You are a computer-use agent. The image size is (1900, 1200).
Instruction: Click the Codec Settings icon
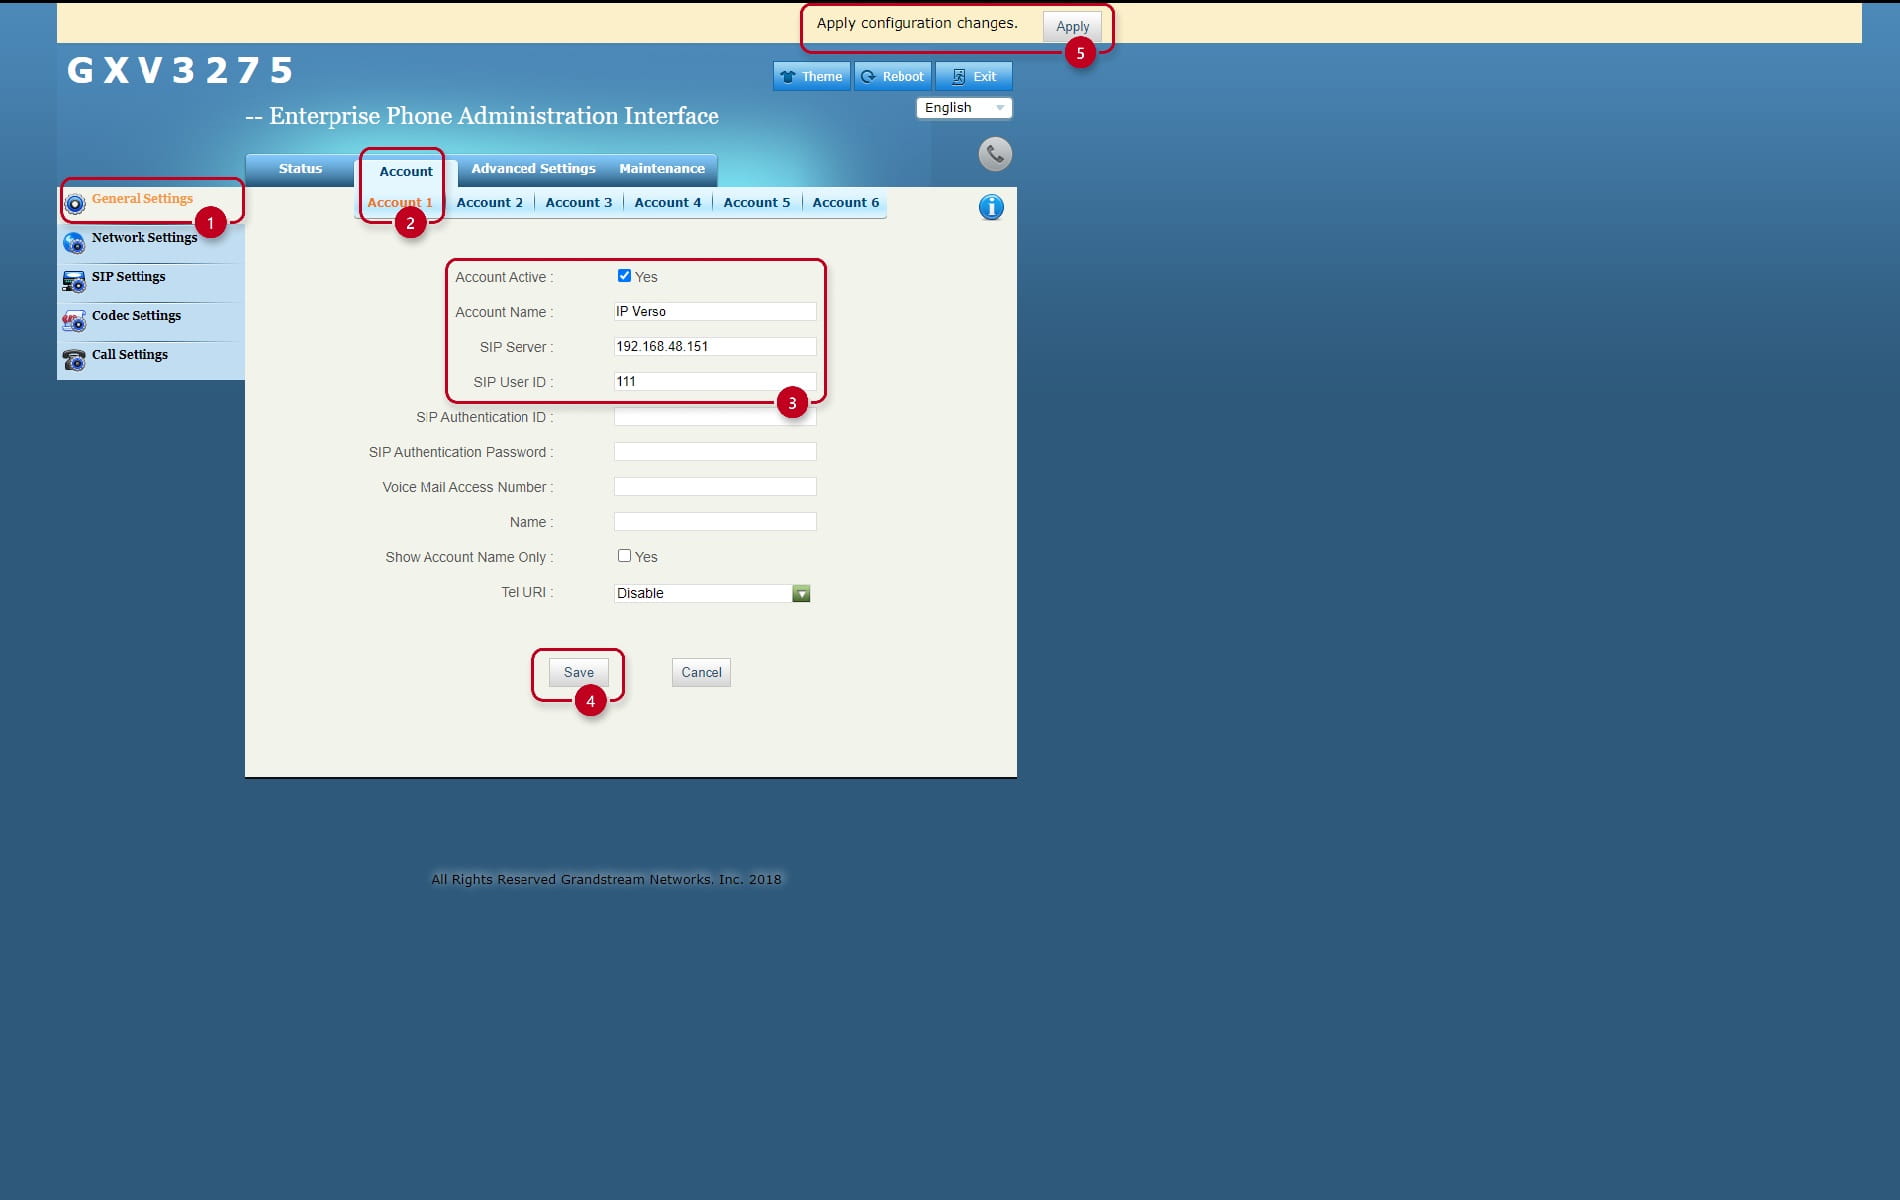point(74,321)
